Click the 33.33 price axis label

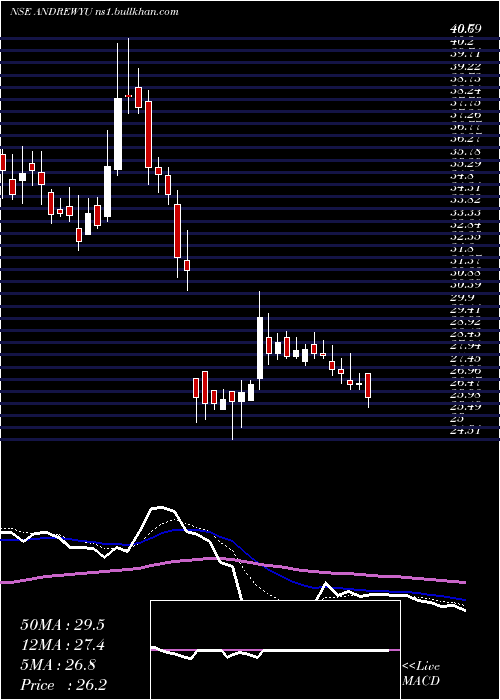(465, 212)
